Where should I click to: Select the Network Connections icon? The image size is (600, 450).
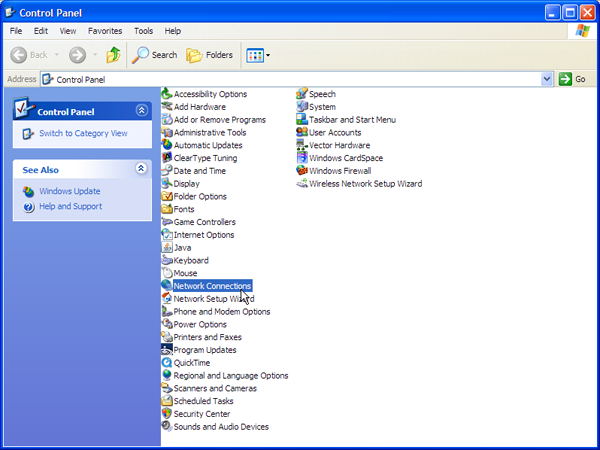[x=167, y=286]
